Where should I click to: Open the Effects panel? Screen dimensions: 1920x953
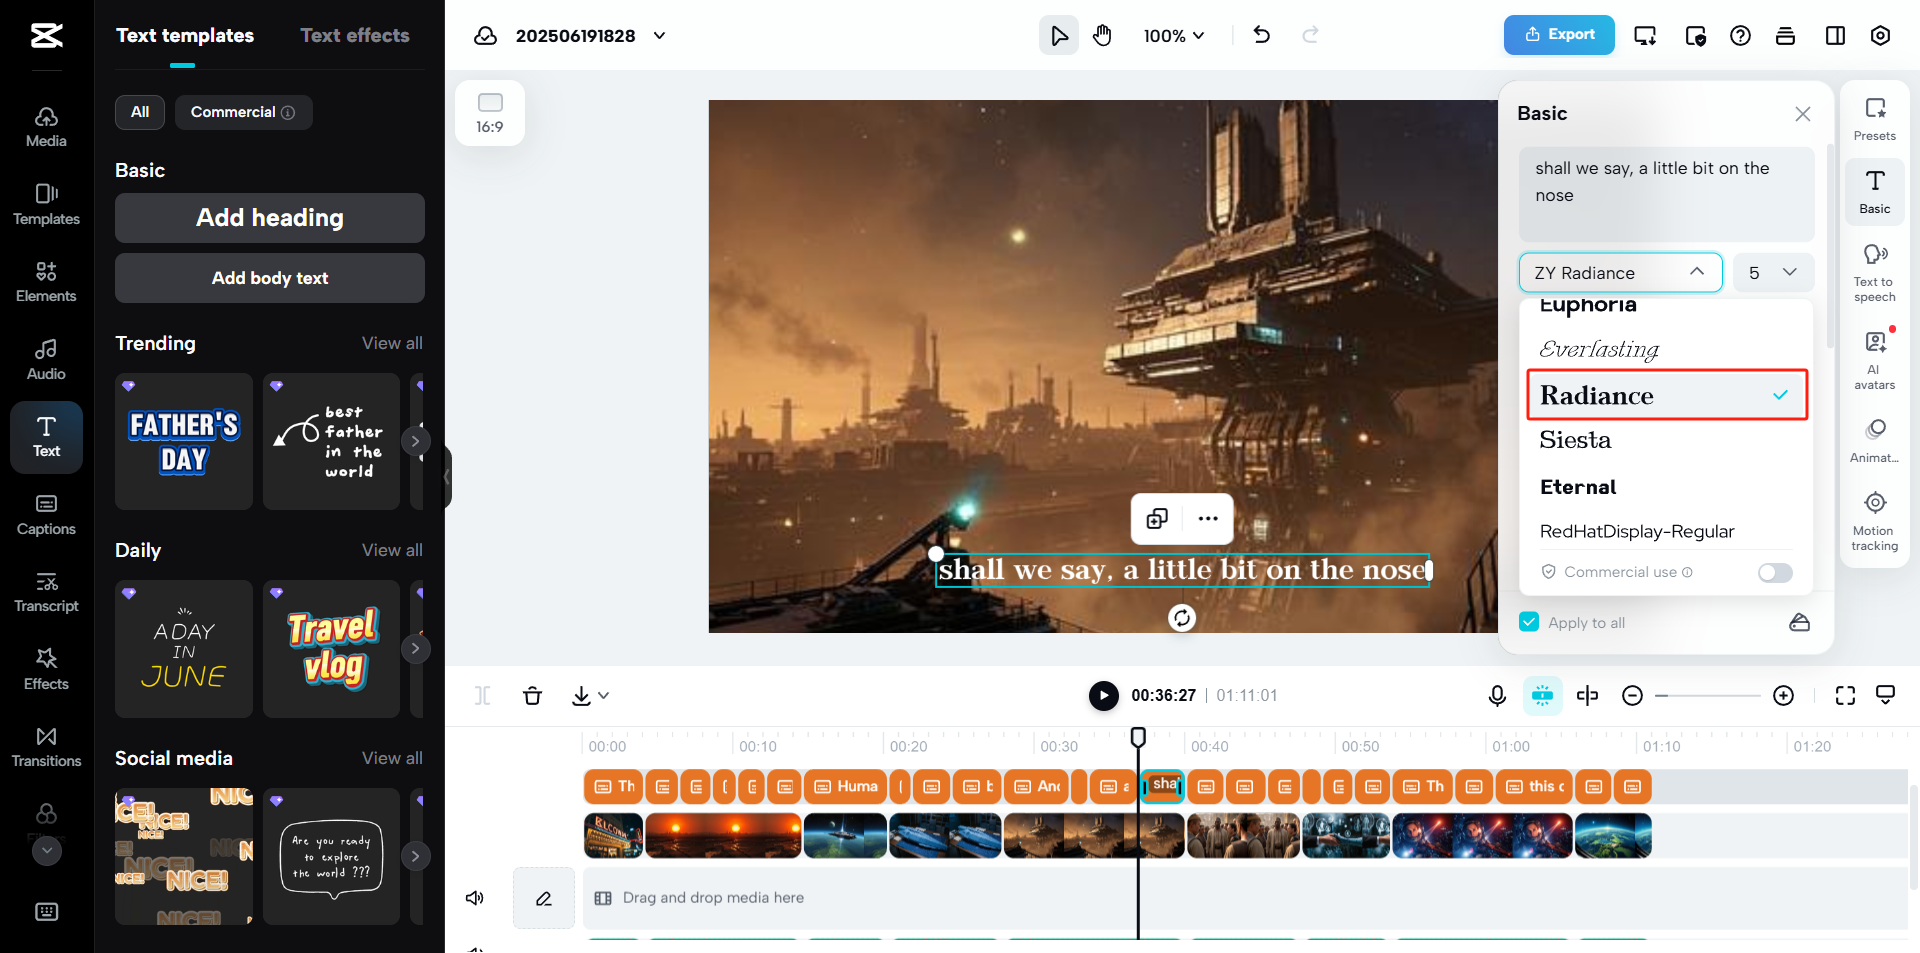point(46,670)
